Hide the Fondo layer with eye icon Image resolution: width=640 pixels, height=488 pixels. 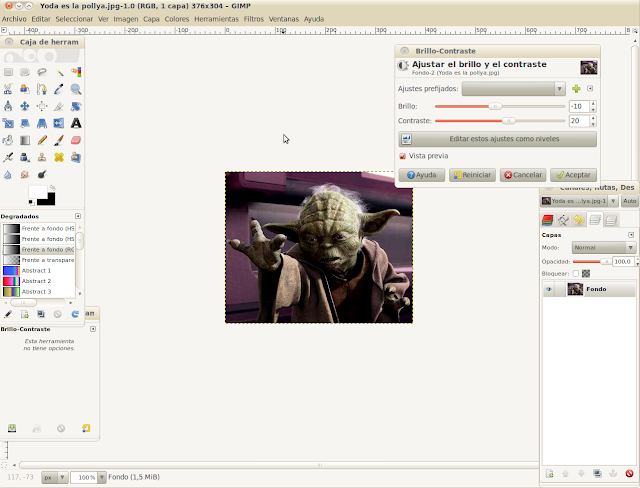coord(549,289)
